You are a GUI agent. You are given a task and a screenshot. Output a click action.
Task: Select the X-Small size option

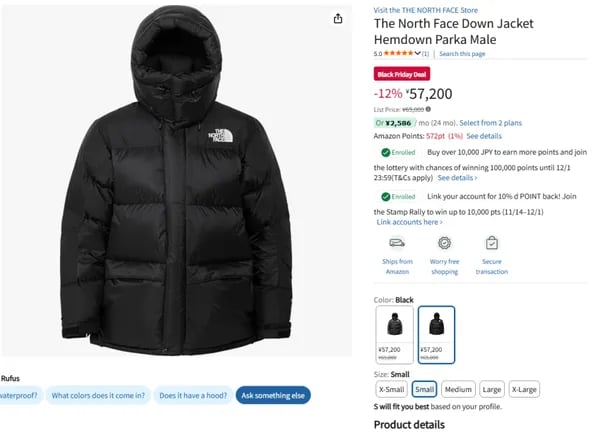(x=391, y=389)
